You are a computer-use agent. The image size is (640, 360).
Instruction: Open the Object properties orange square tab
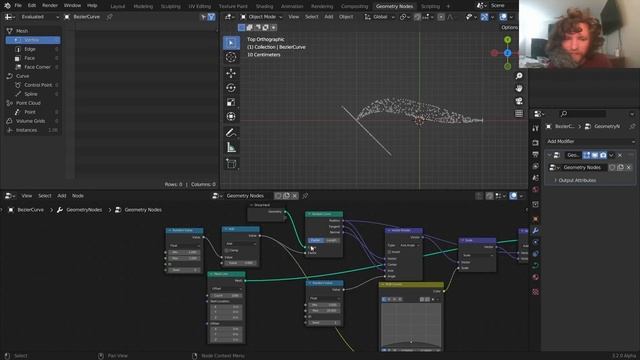tap(536, 219)
